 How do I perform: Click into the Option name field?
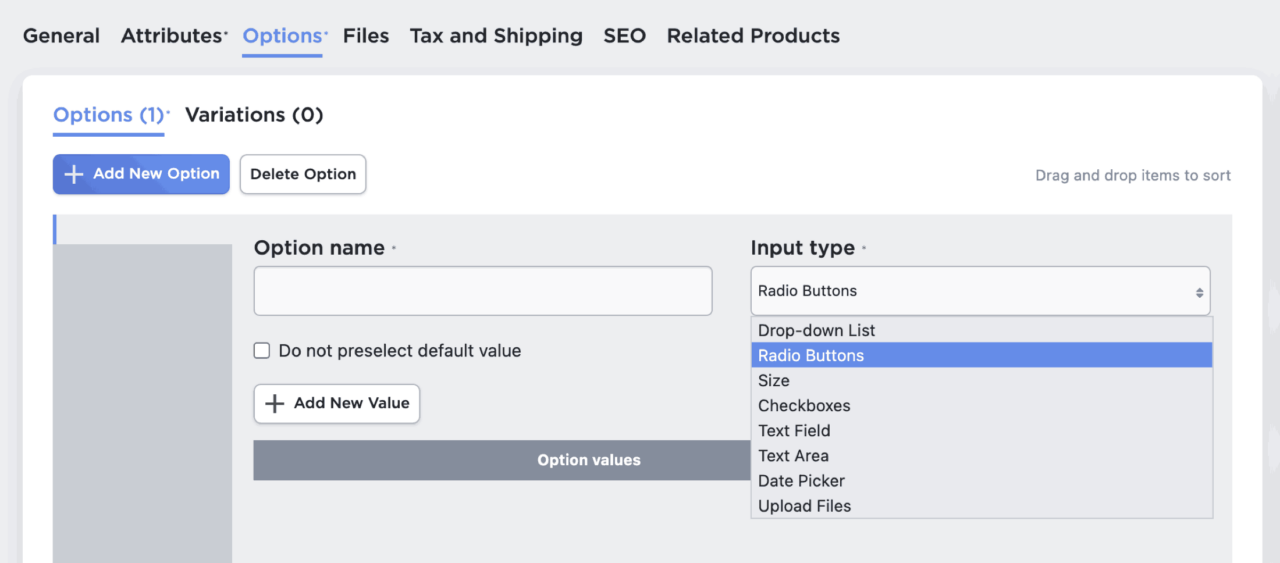483,291
